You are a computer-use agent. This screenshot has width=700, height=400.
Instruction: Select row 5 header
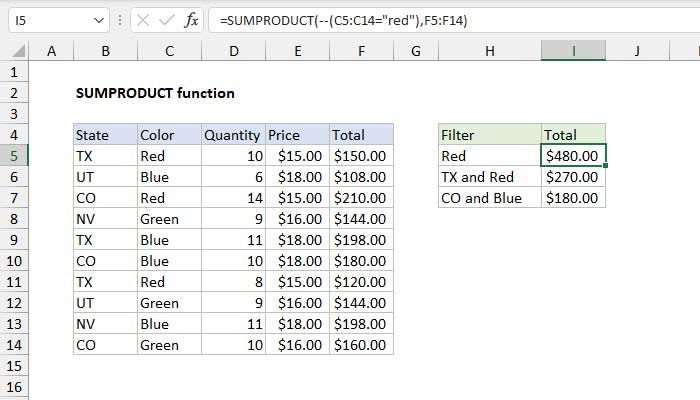click(x=14, y=156)
